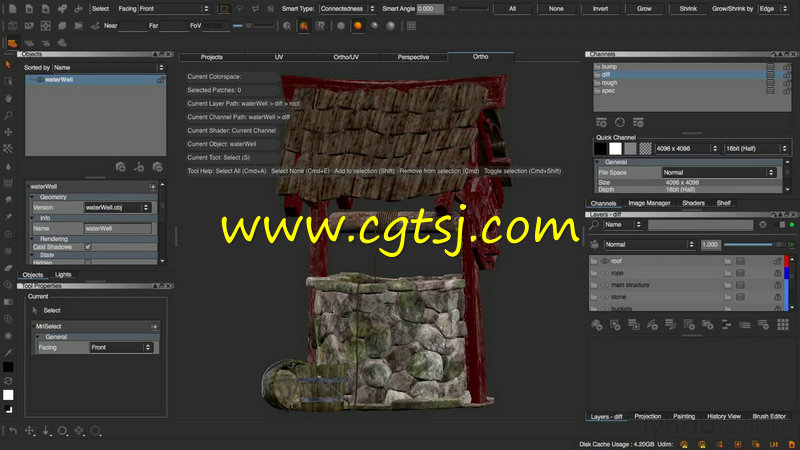Screen dimensions: 800x450
Task: Click the Add Object icon under Objects list
Action: (x=120, y=167)
